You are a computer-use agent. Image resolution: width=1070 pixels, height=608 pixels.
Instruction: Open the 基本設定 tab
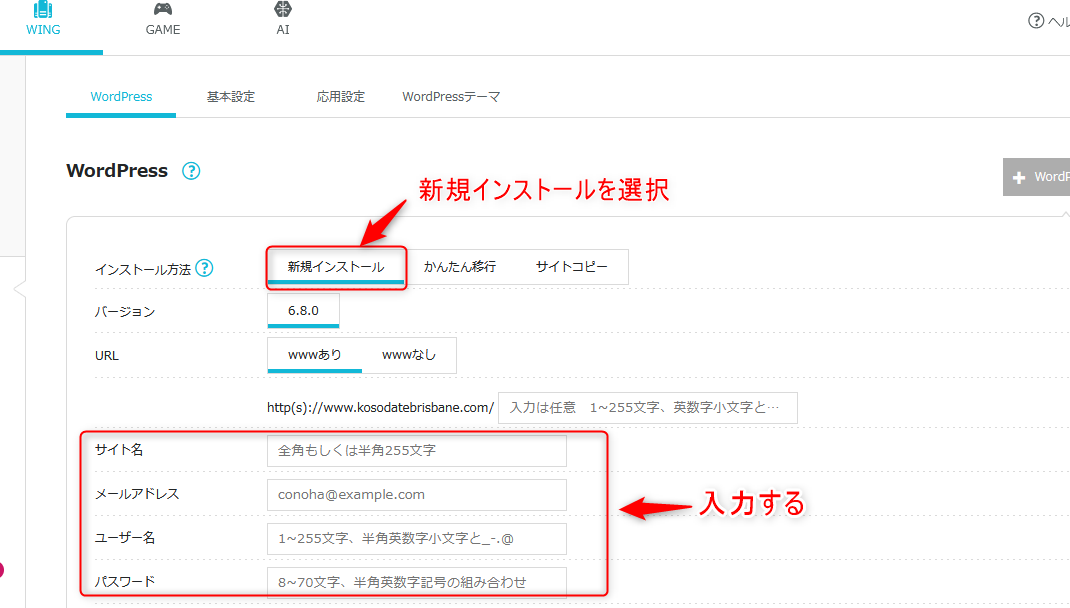231,97
